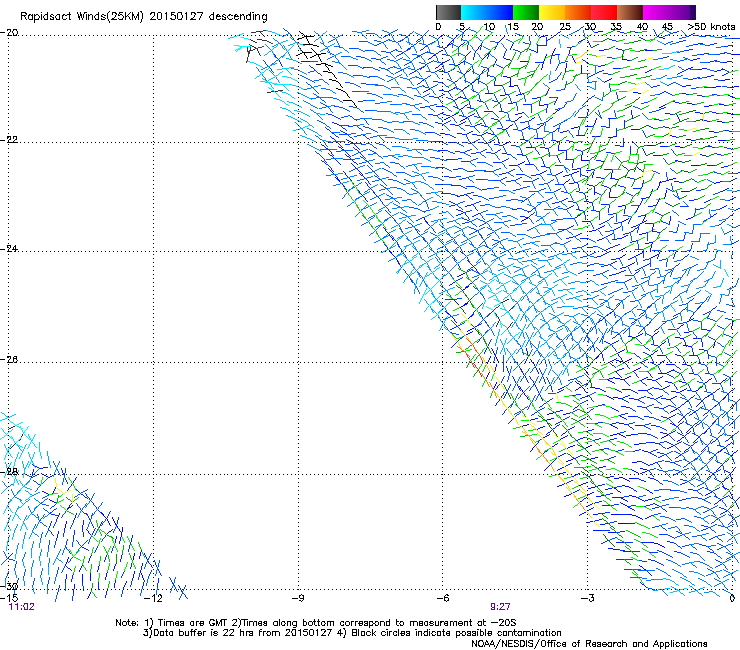Click the red 30-35 knots legend color
The image size is (740, 650).
(x=604, y=12)
